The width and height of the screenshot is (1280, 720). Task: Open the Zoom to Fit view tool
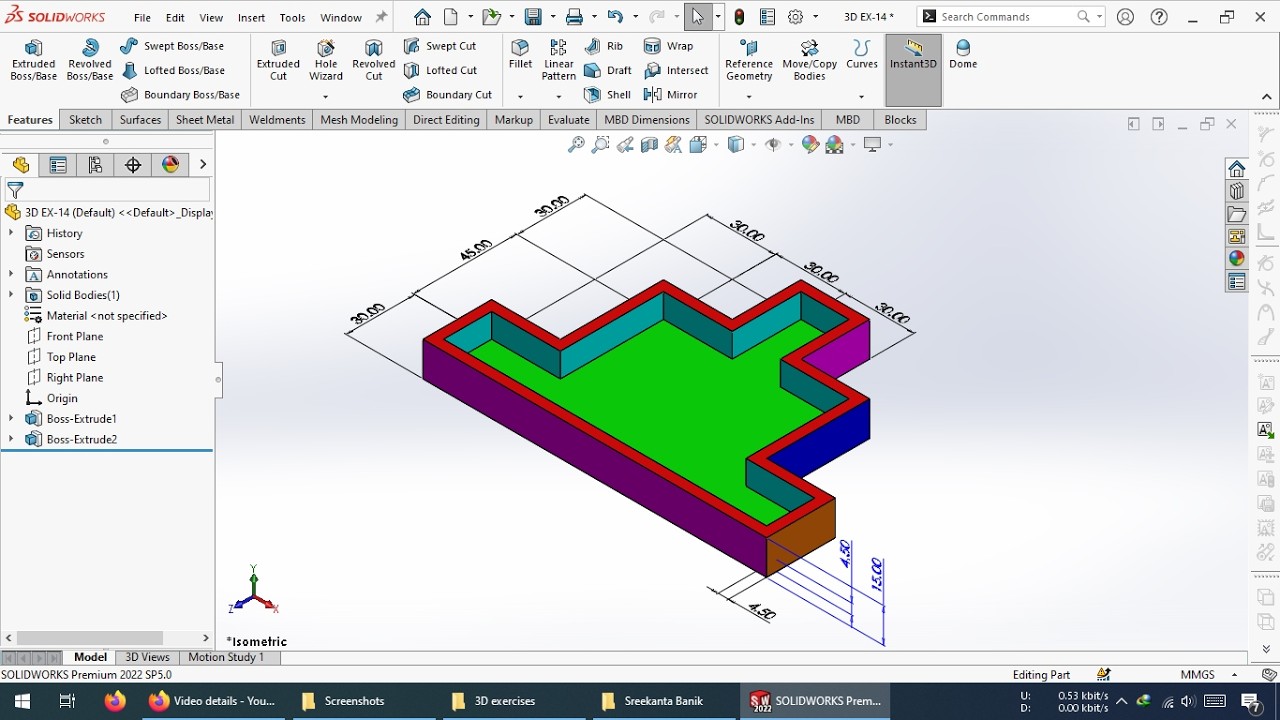(576, 145)
